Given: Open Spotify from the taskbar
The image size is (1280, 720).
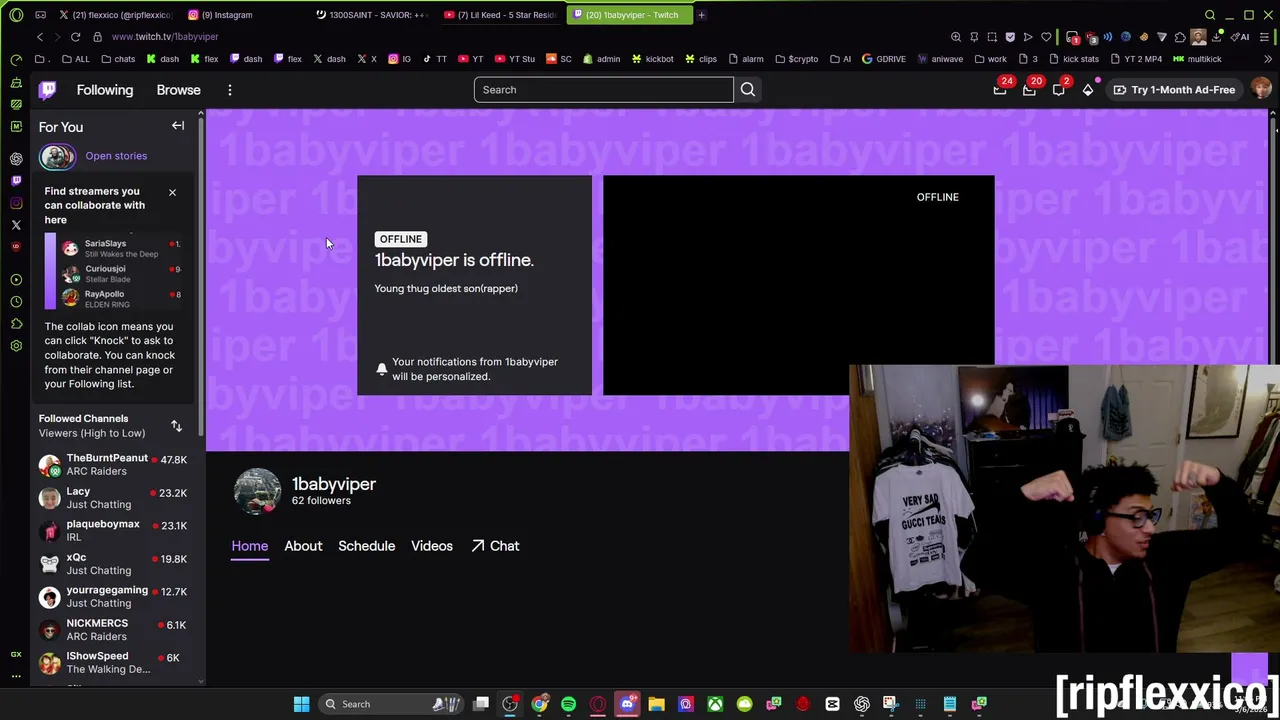Looking at the screenshot, I should click(568, 704).
